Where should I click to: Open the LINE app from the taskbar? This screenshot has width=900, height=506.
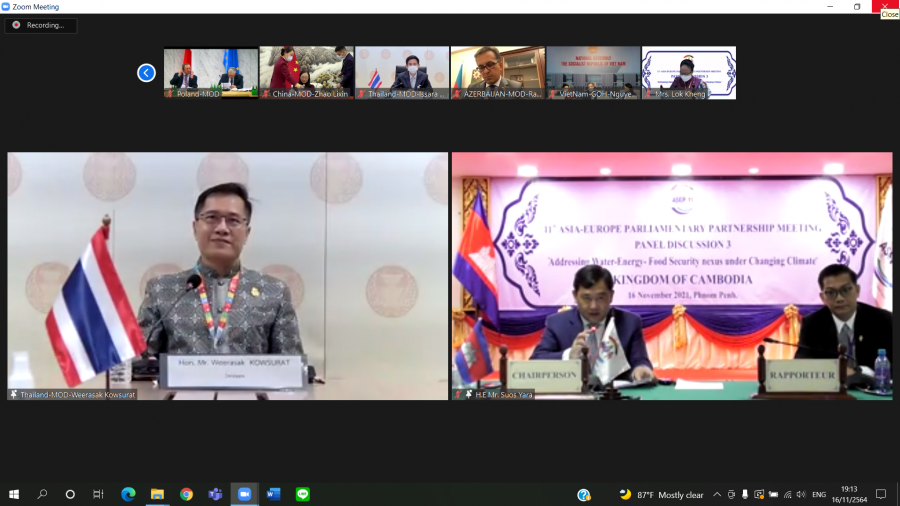tap(302, 494)
